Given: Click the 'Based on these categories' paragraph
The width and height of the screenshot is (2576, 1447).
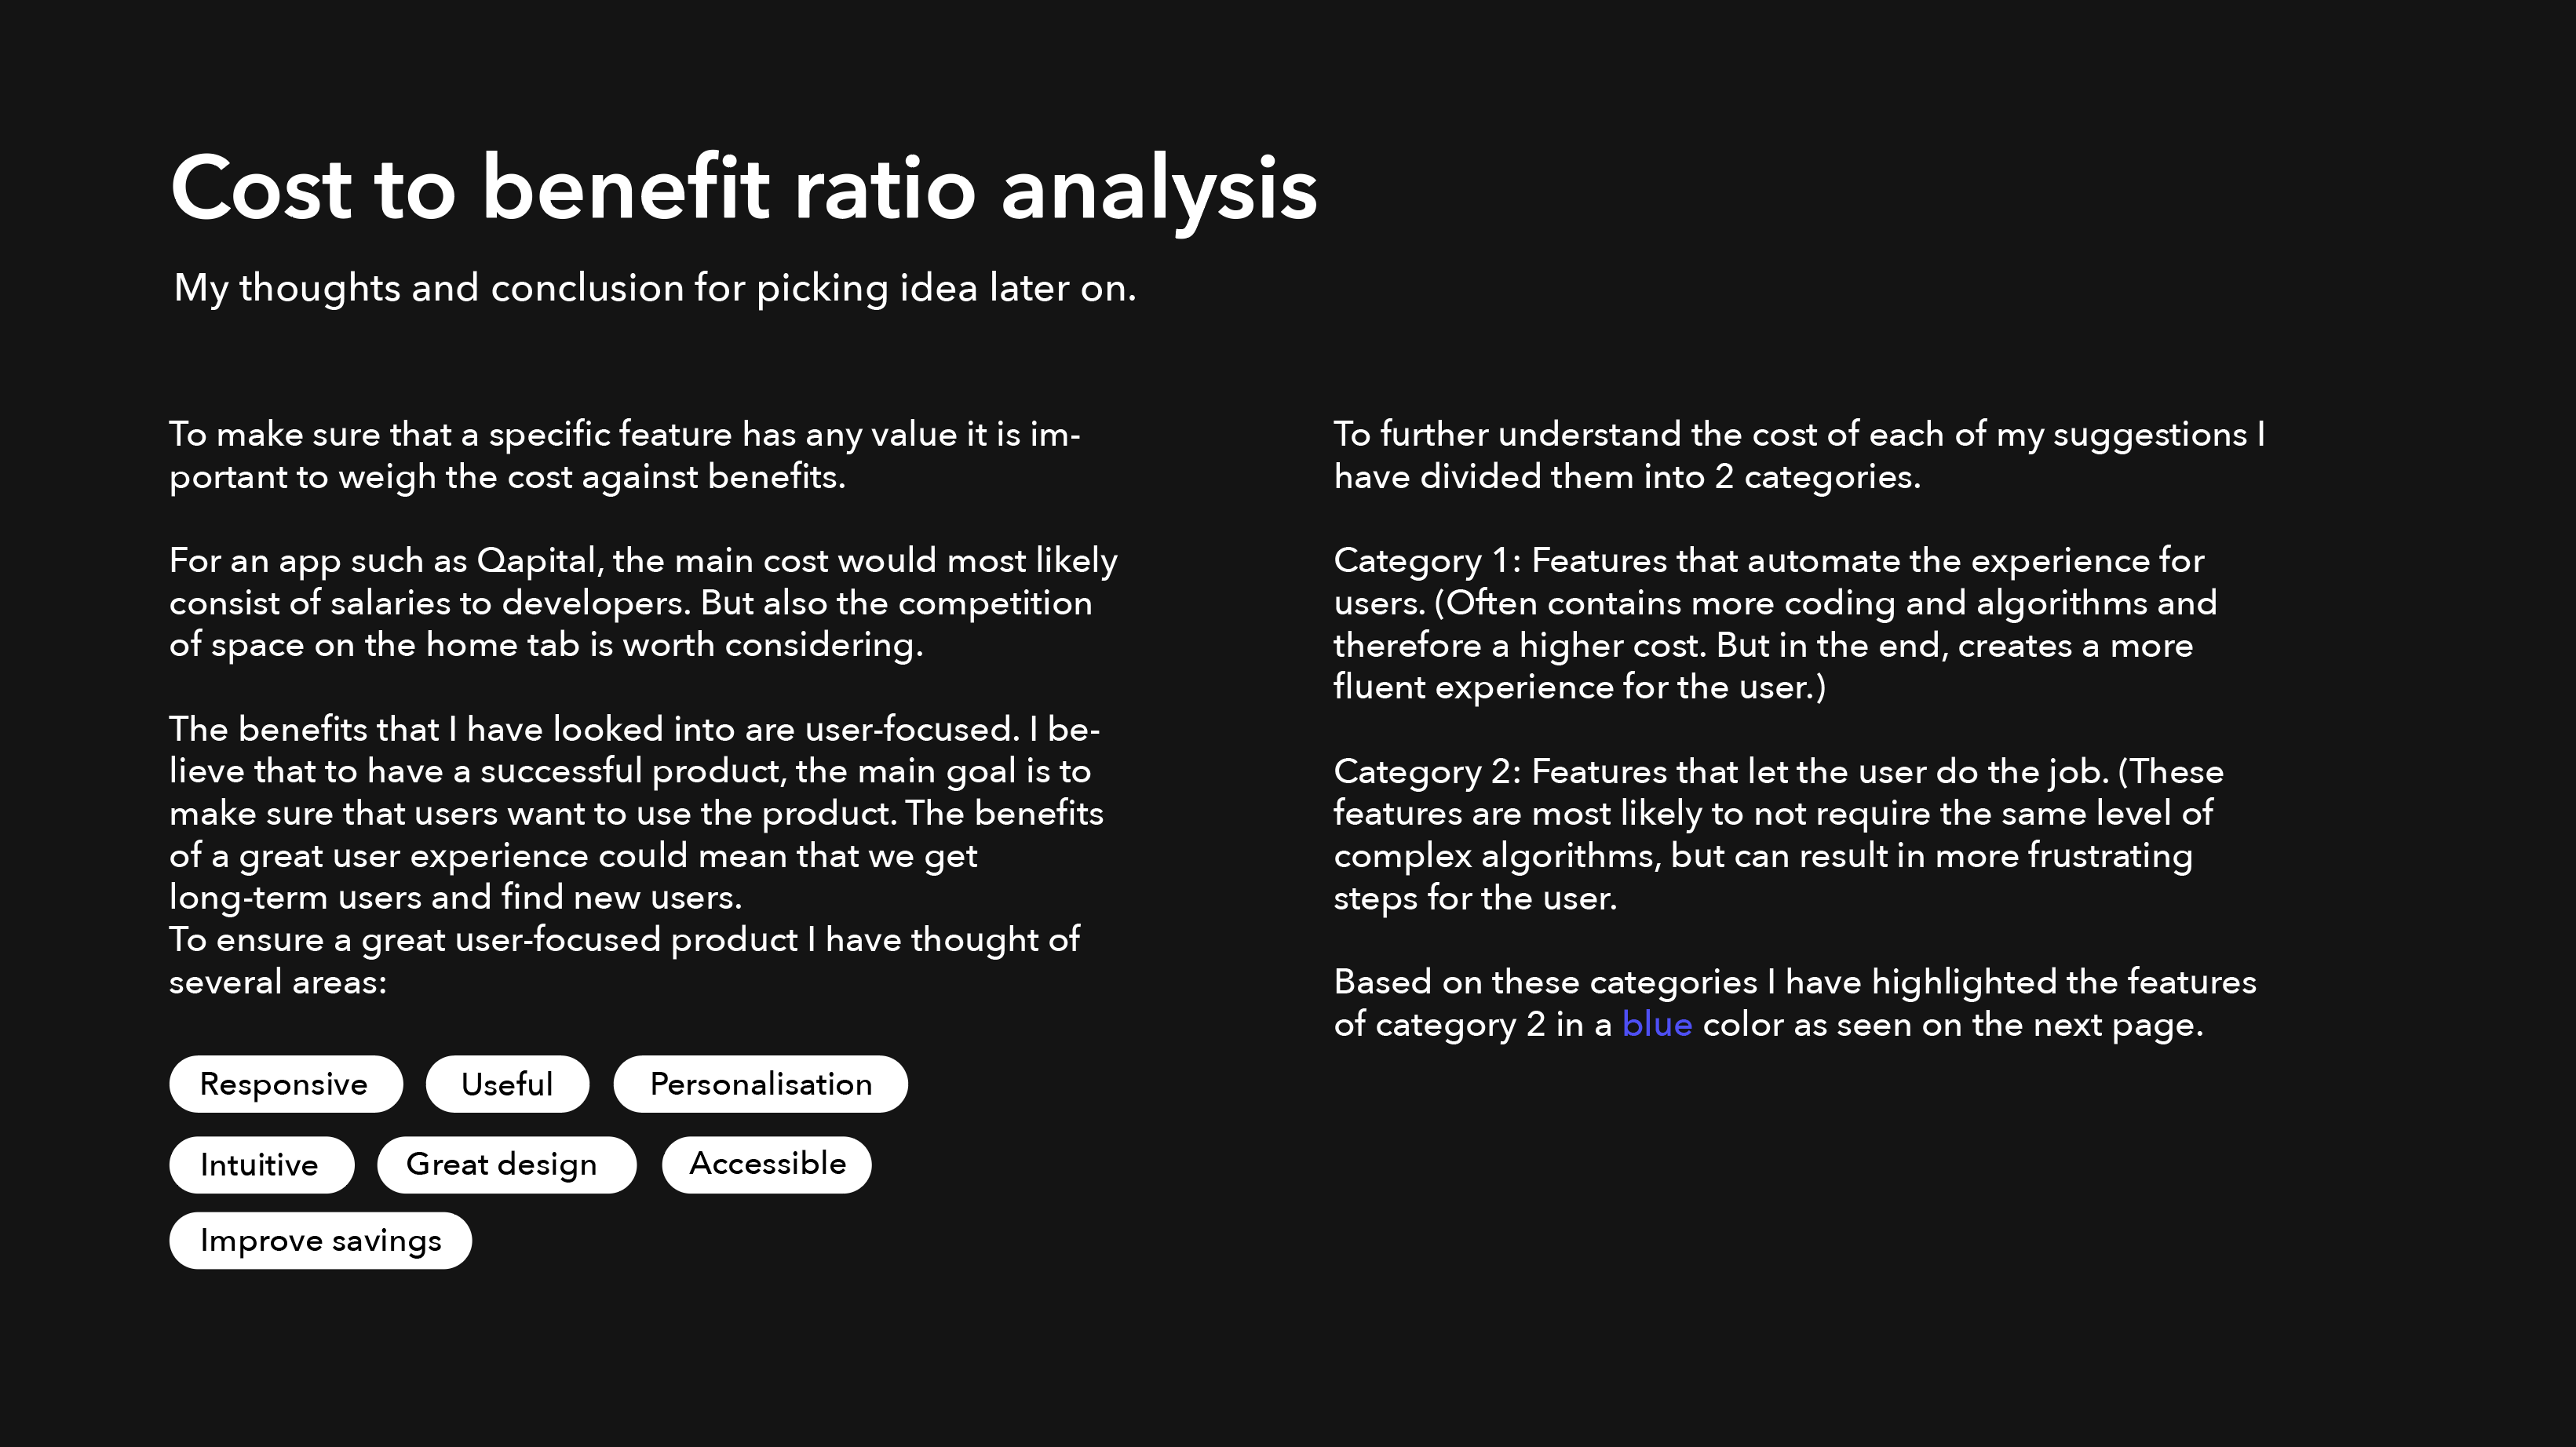Looking at the screenshot, I should click(1795, 1003).
